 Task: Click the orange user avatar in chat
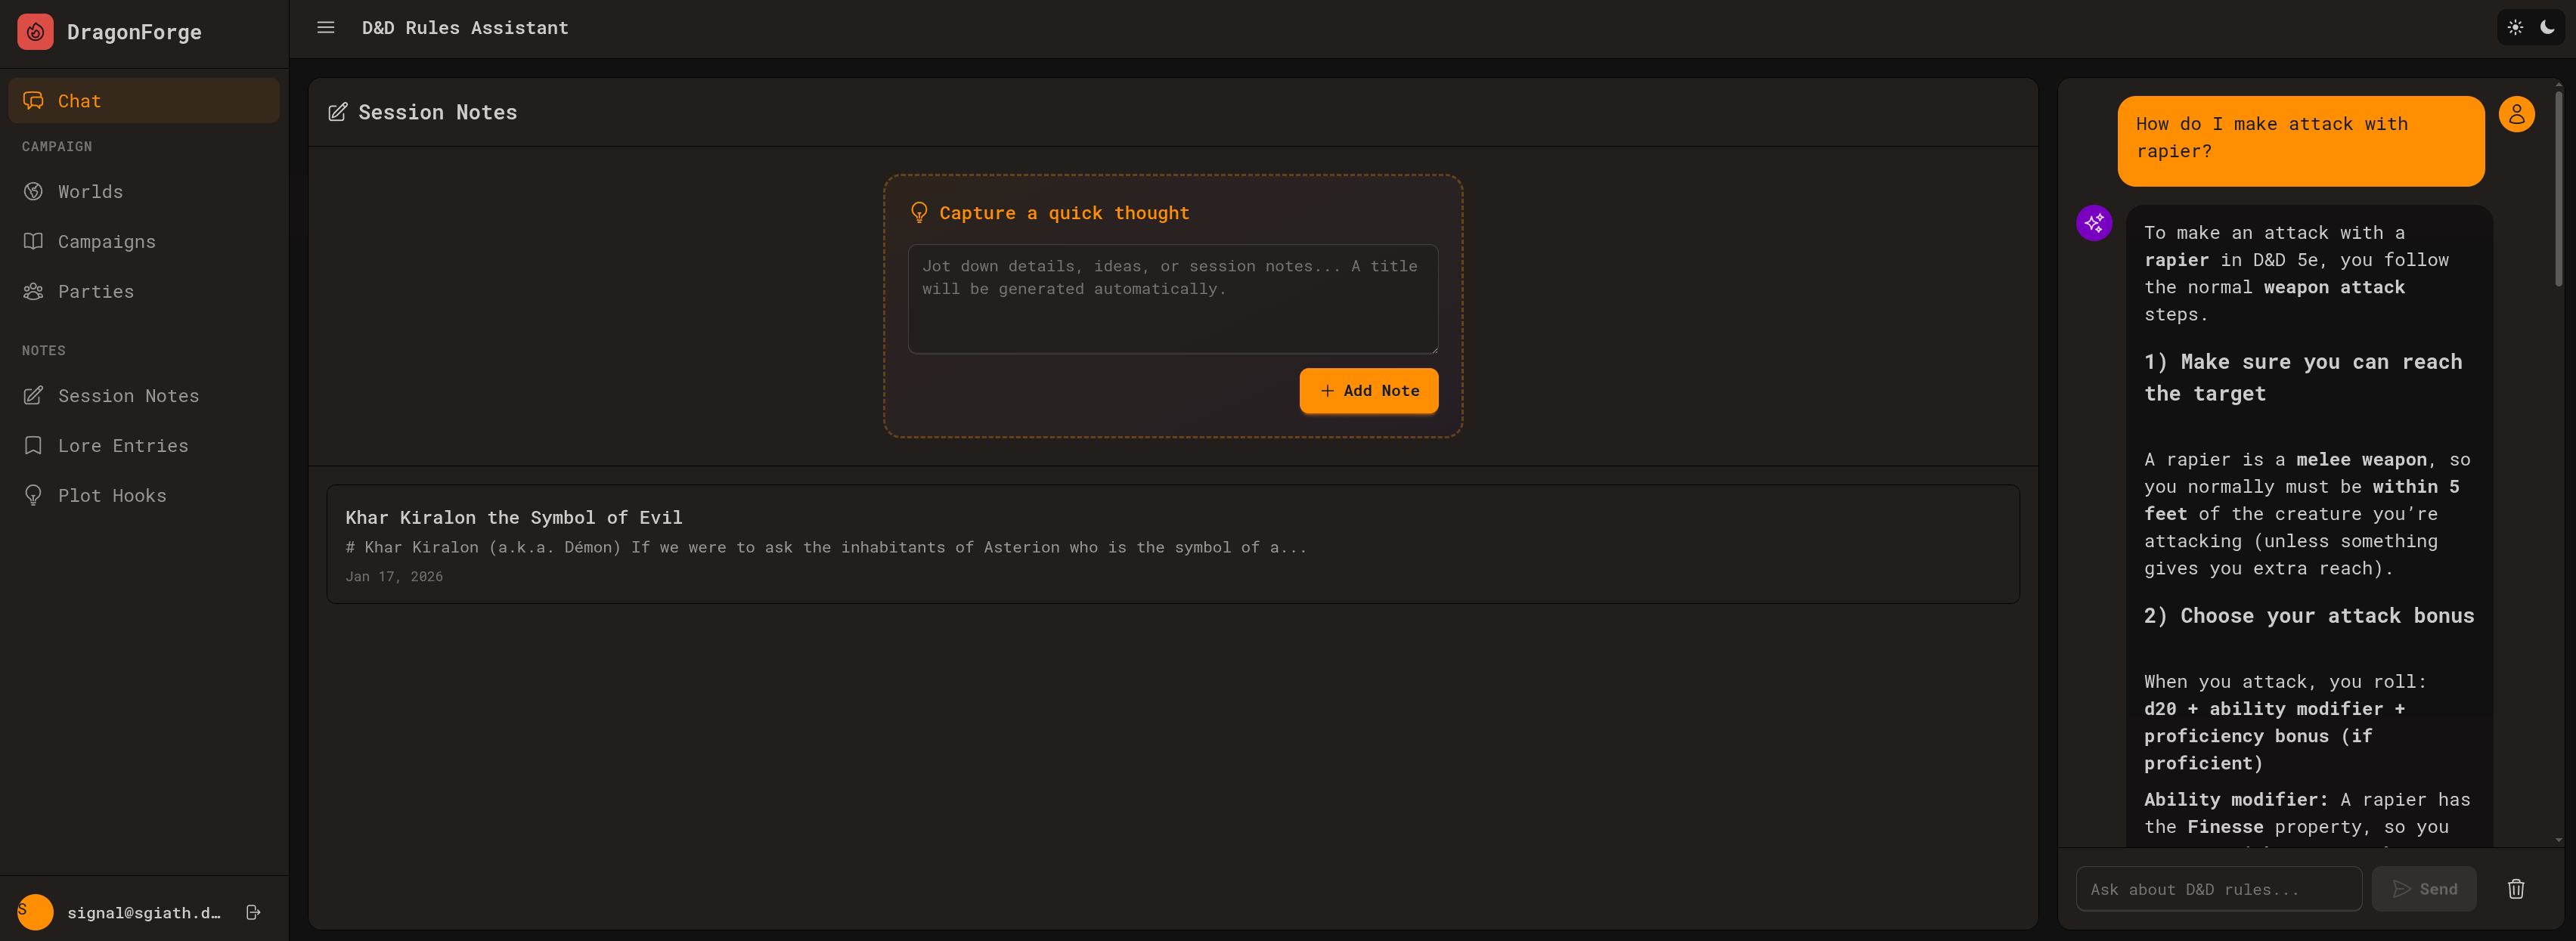click(x=2516, y=115)
